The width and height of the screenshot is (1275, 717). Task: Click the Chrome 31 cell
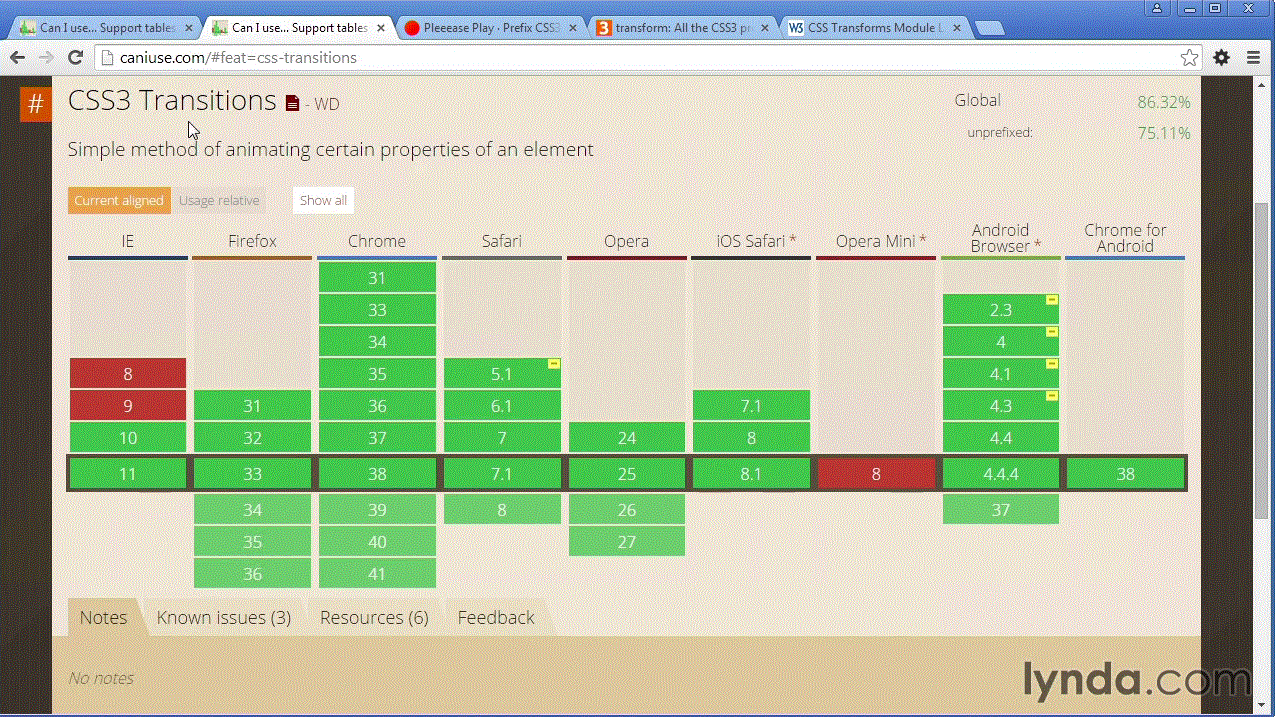coord(377,278)
